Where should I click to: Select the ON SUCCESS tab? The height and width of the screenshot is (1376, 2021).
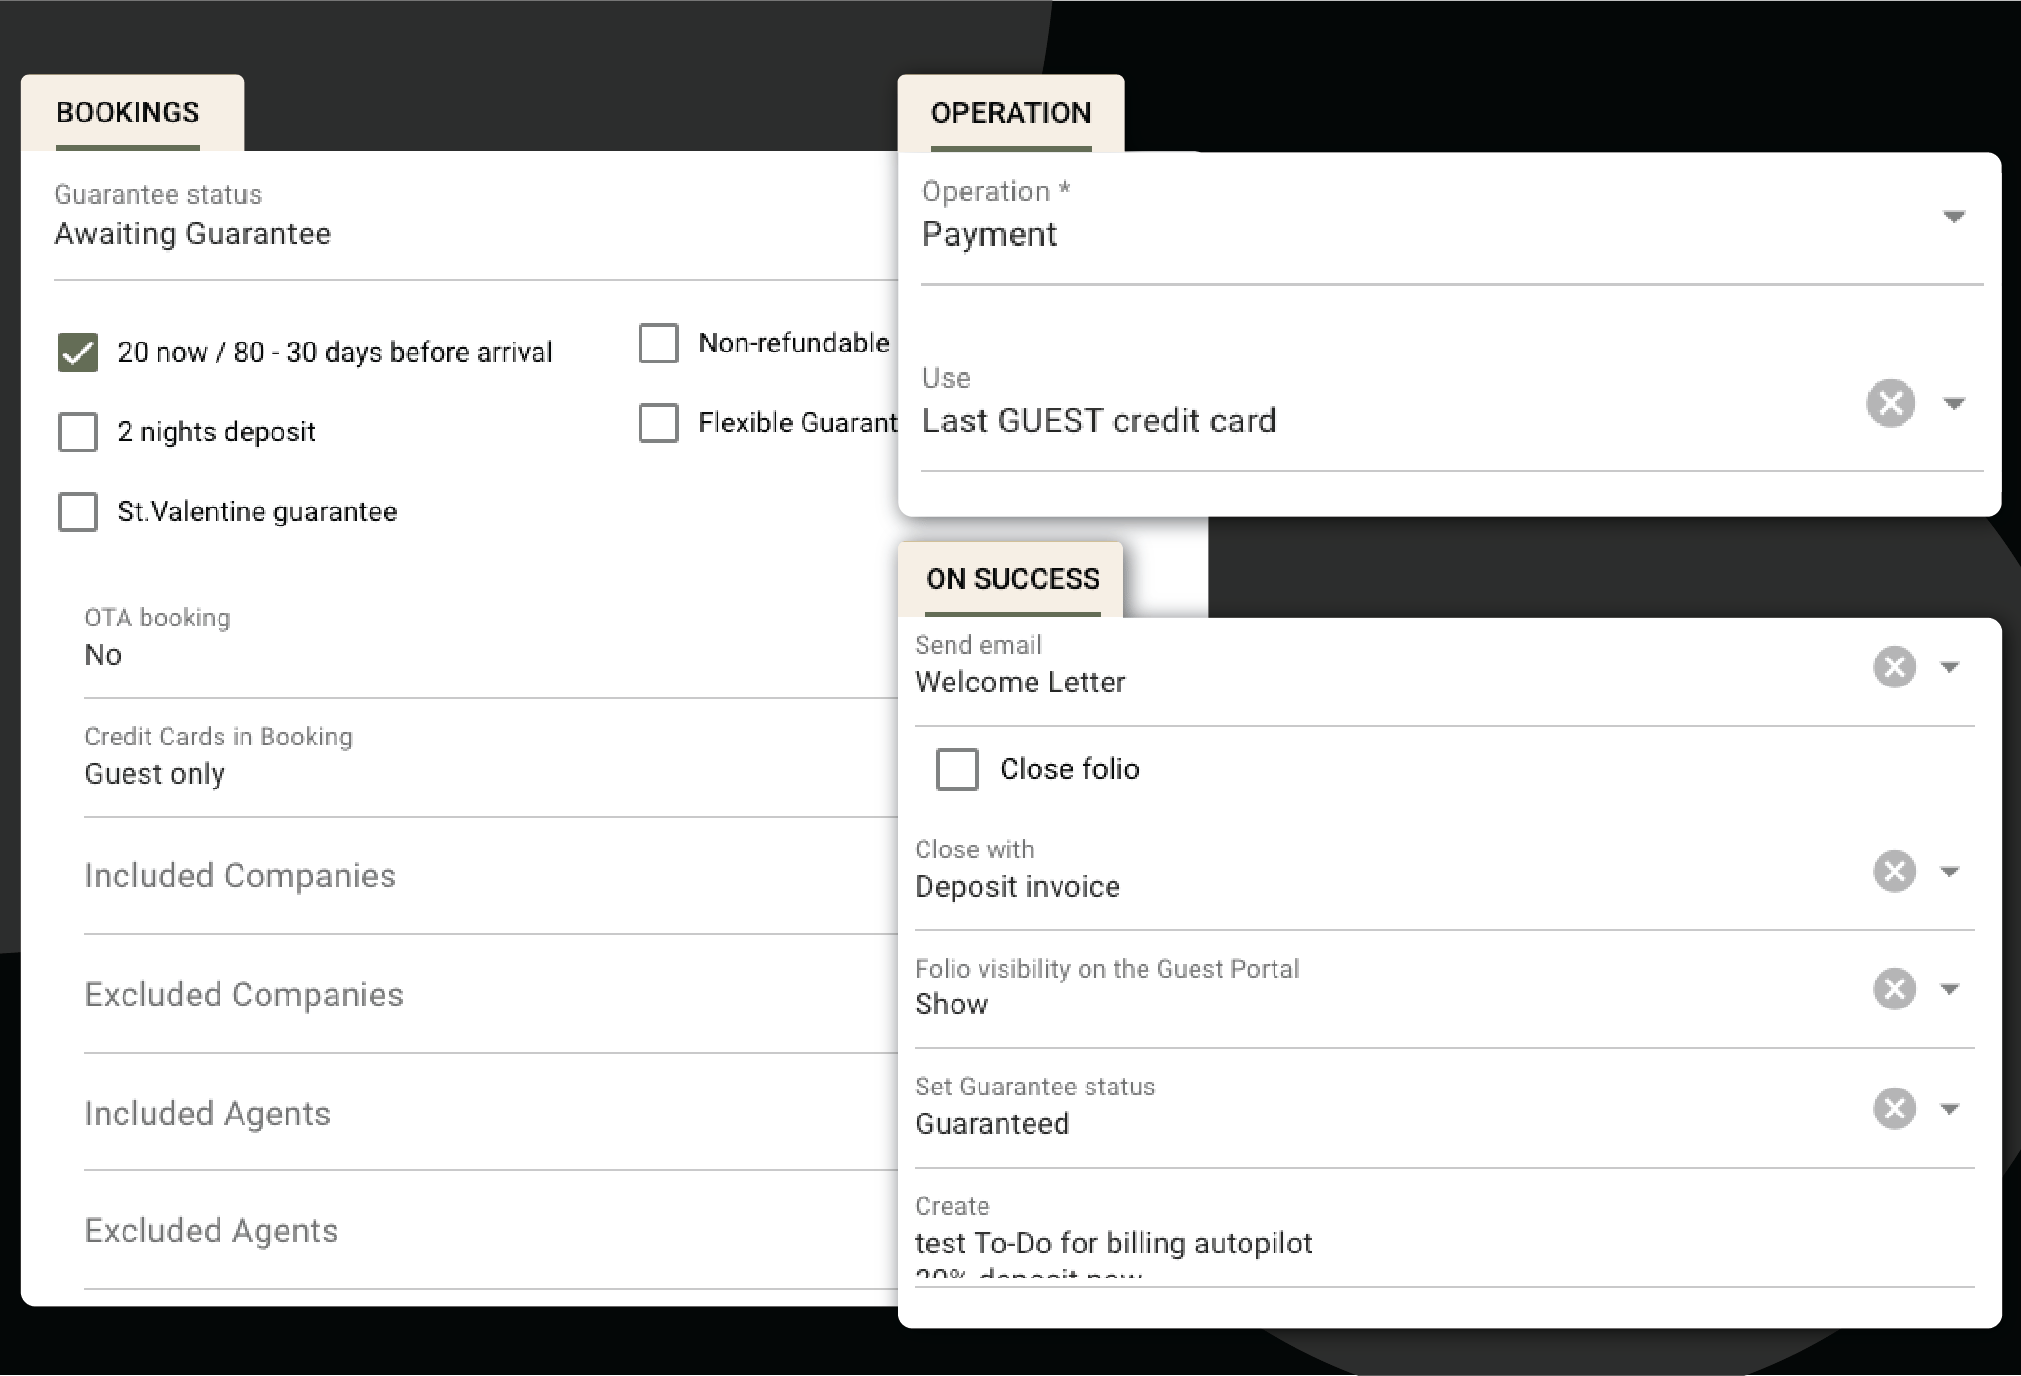1012,579
